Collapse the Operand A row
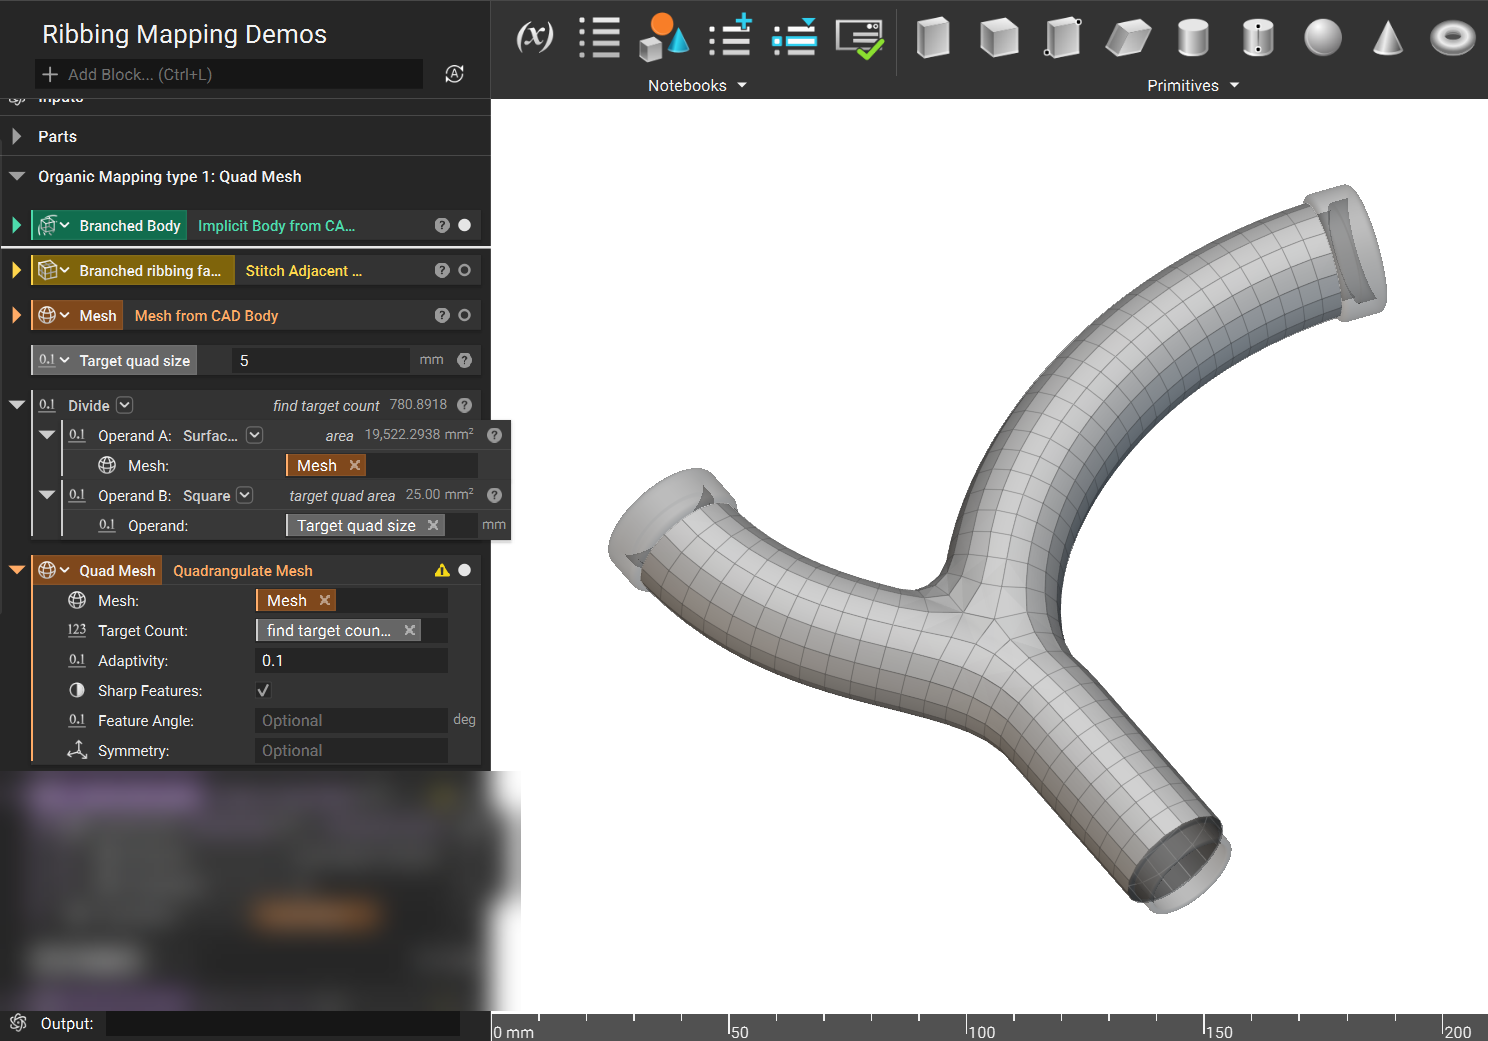1488x1041 pixels. (46, 435)
